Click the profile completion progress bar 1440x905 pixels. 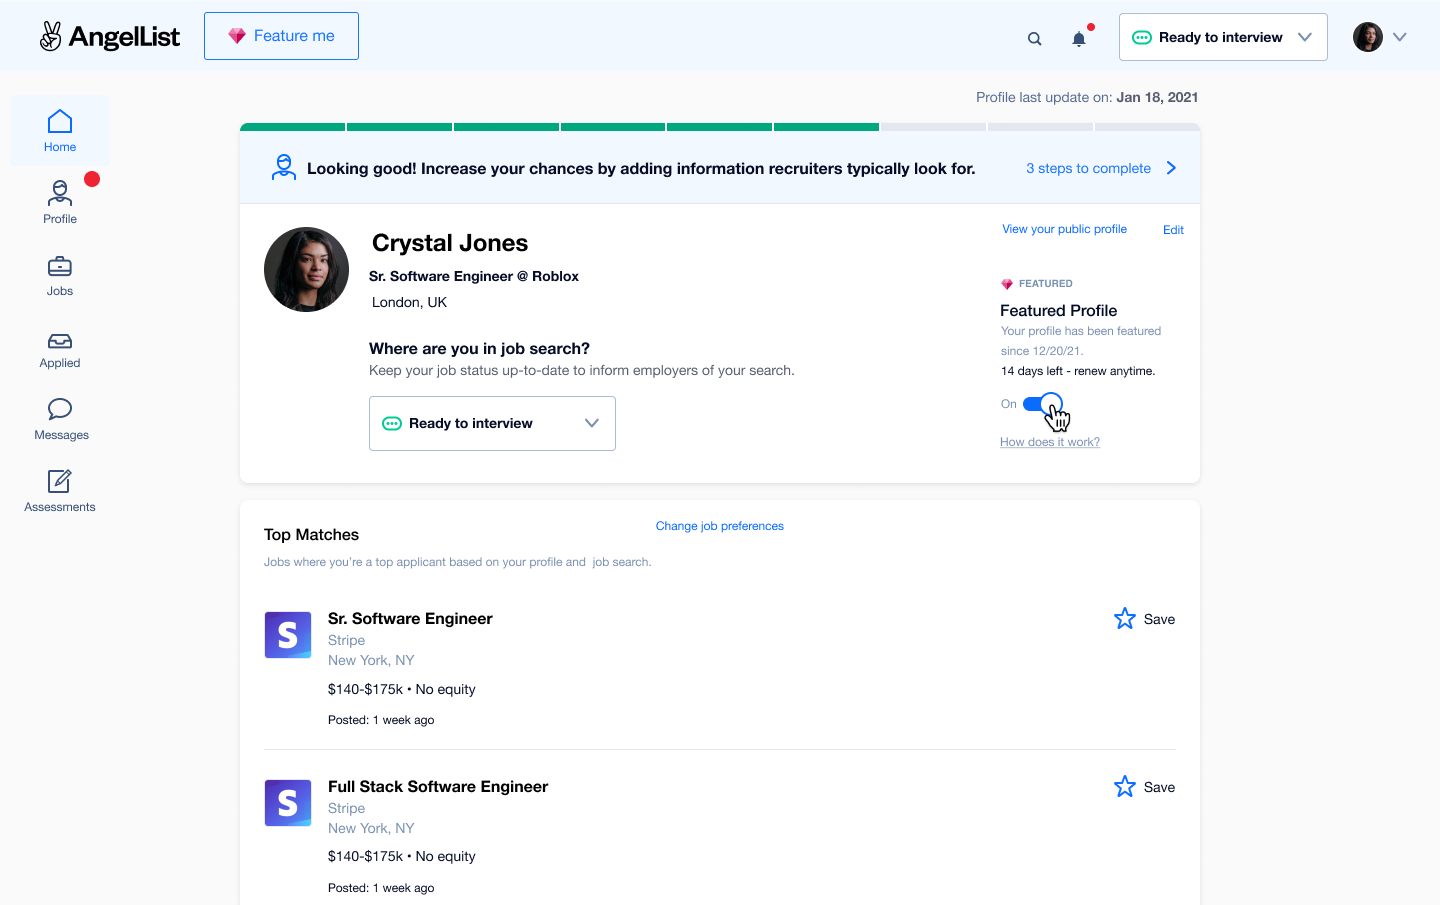coord(719,127)
